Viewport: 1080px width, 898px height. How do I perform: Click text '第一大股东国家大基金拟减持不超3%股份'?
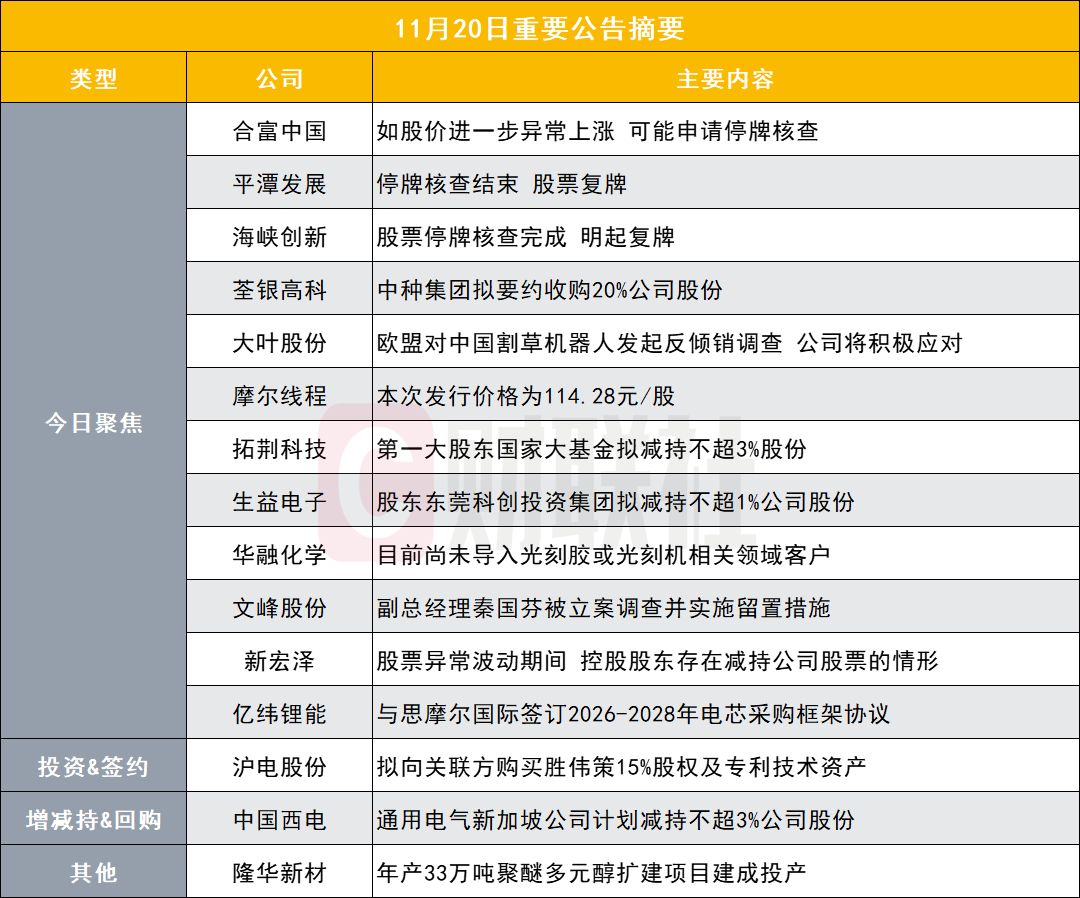point(592,448)
